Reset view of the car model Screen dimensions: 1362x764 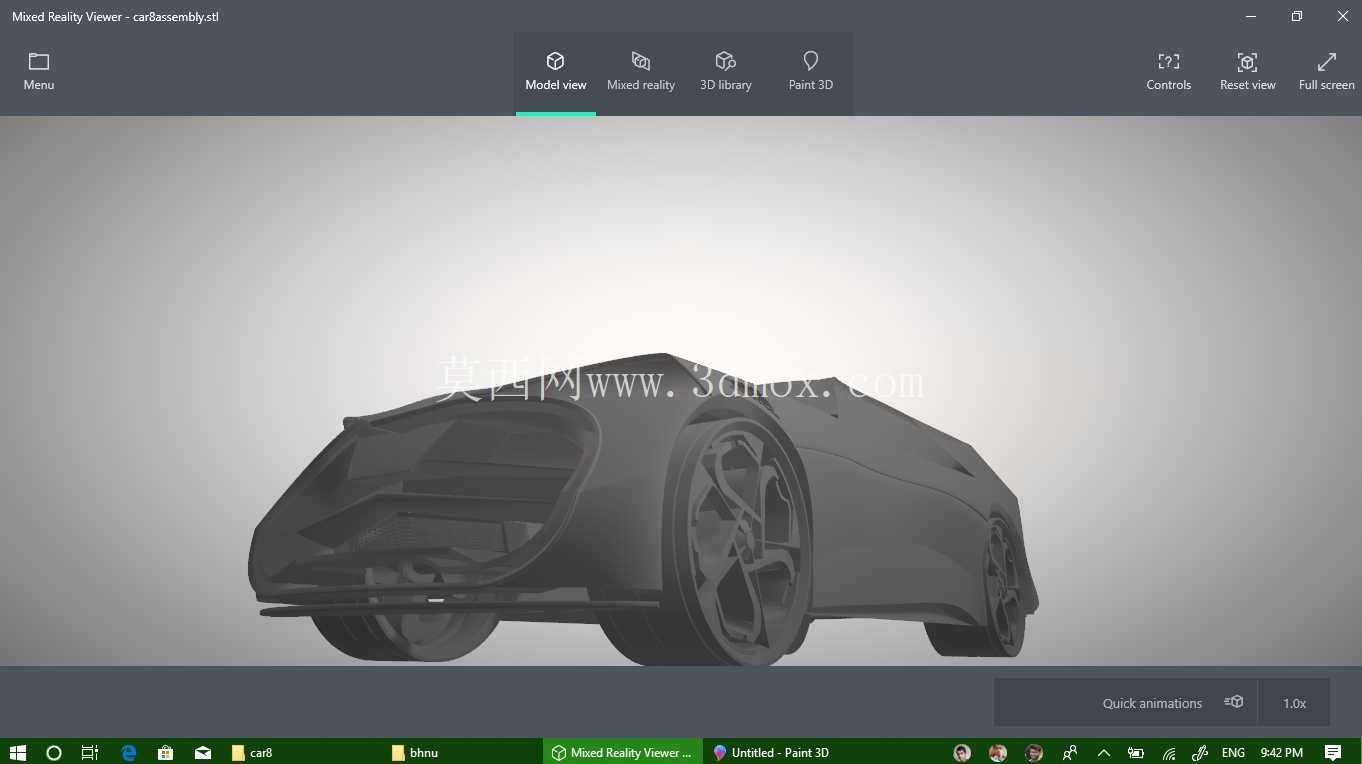1247,72
